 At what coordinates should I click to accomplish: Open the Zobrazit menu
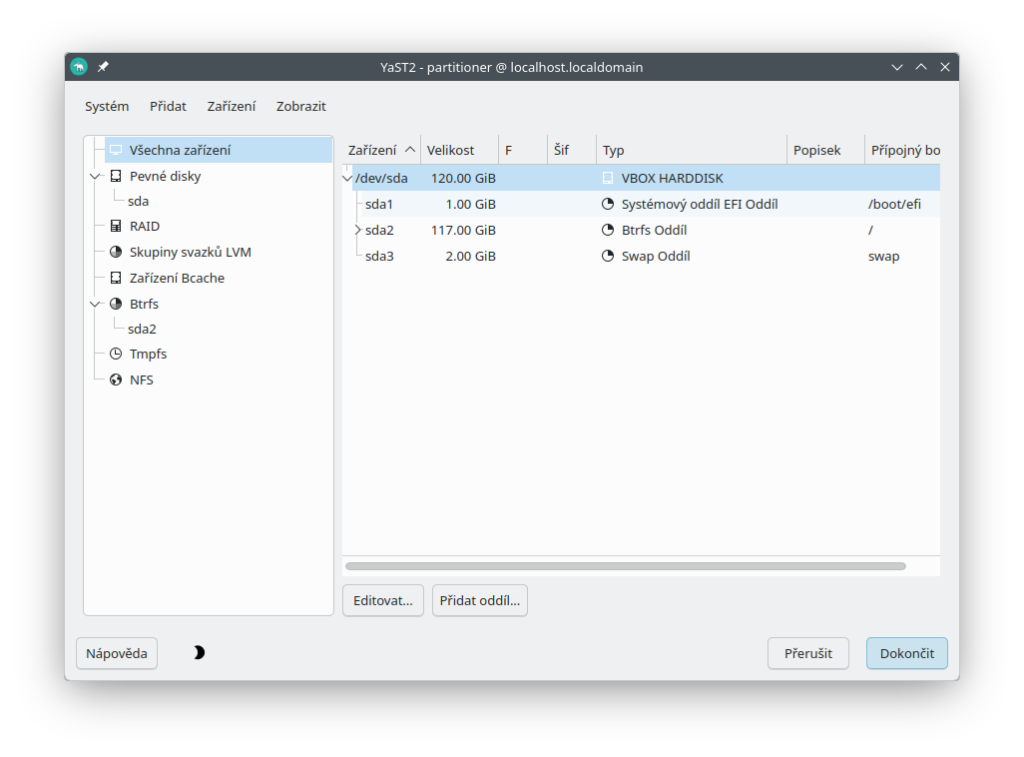[x=301, y=106]
